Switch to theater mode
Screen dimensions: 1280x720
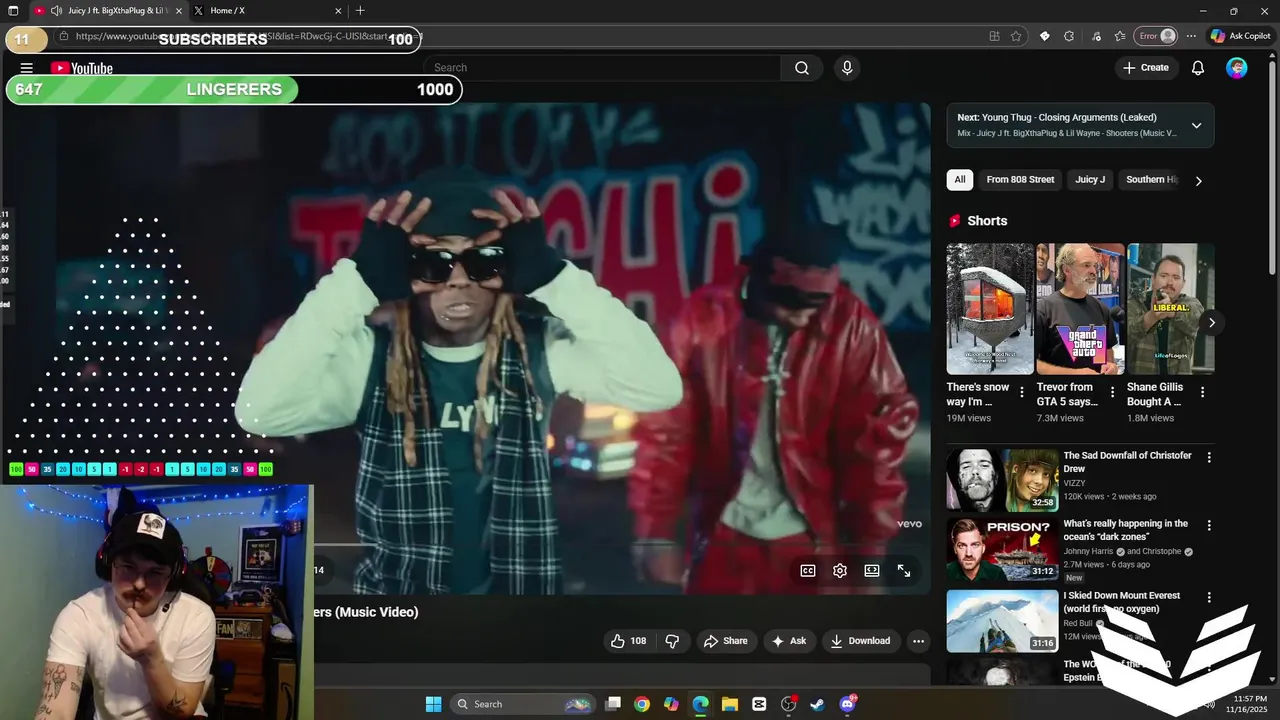872,570
